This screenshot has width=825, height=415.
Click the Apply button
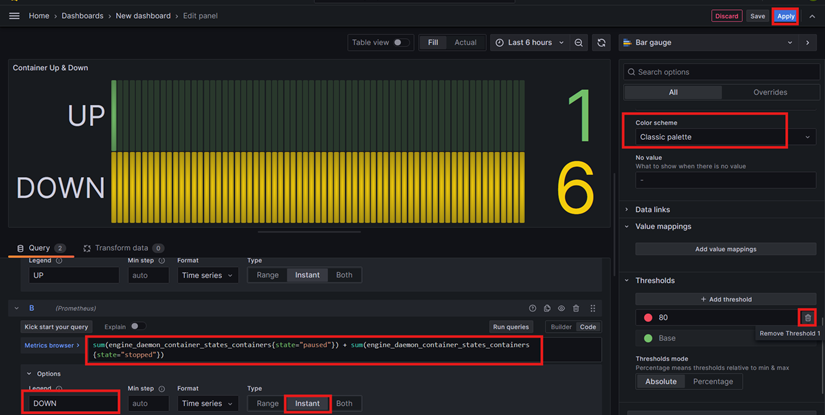pyautogui.click(x=786, y=16)
